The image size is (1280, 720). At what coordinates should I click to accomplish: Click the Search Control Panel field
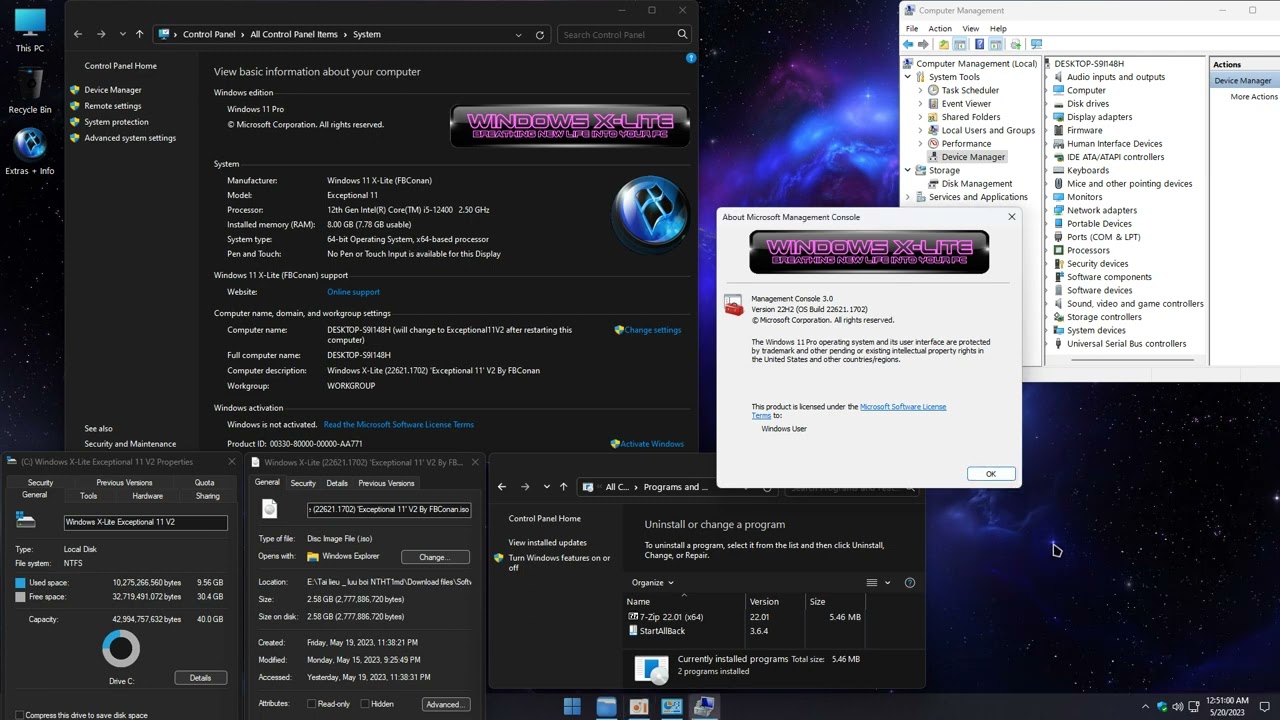point(625,34)
